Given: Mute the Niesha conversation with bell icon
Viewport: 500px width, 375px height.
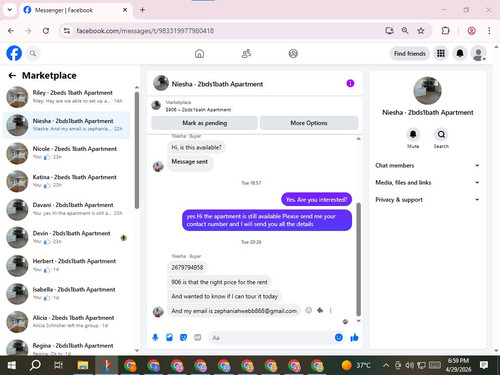Looking at the screenshot, I should [x=413, y=135].
